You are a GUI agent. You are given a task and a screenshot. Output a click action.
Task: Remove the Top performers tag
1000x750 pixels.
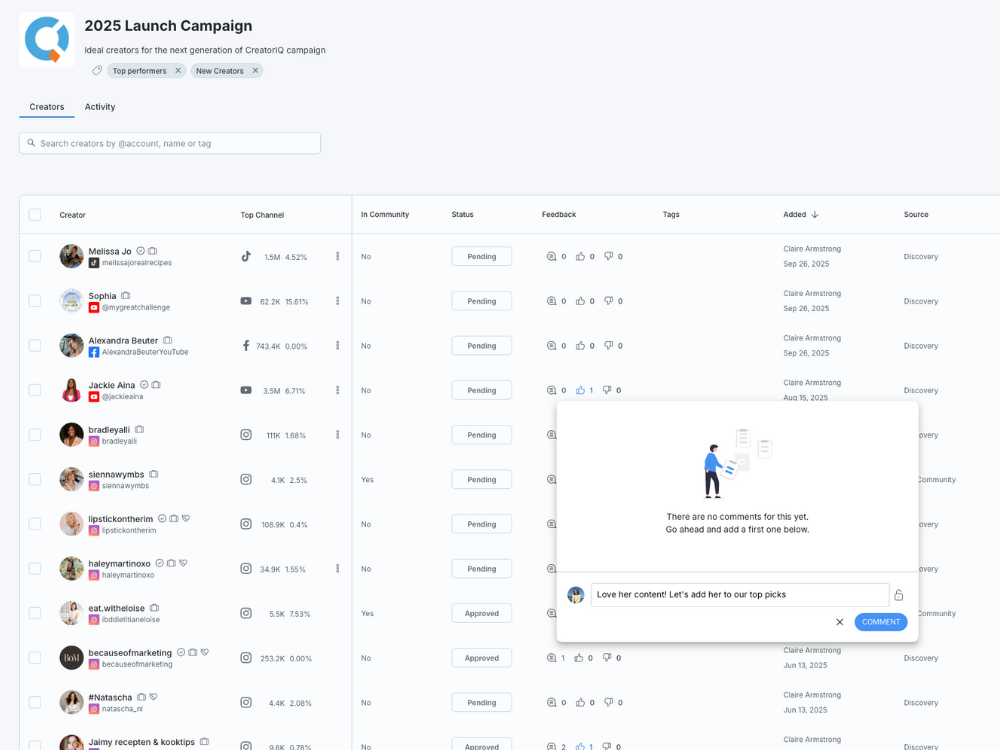coord(178,71)
